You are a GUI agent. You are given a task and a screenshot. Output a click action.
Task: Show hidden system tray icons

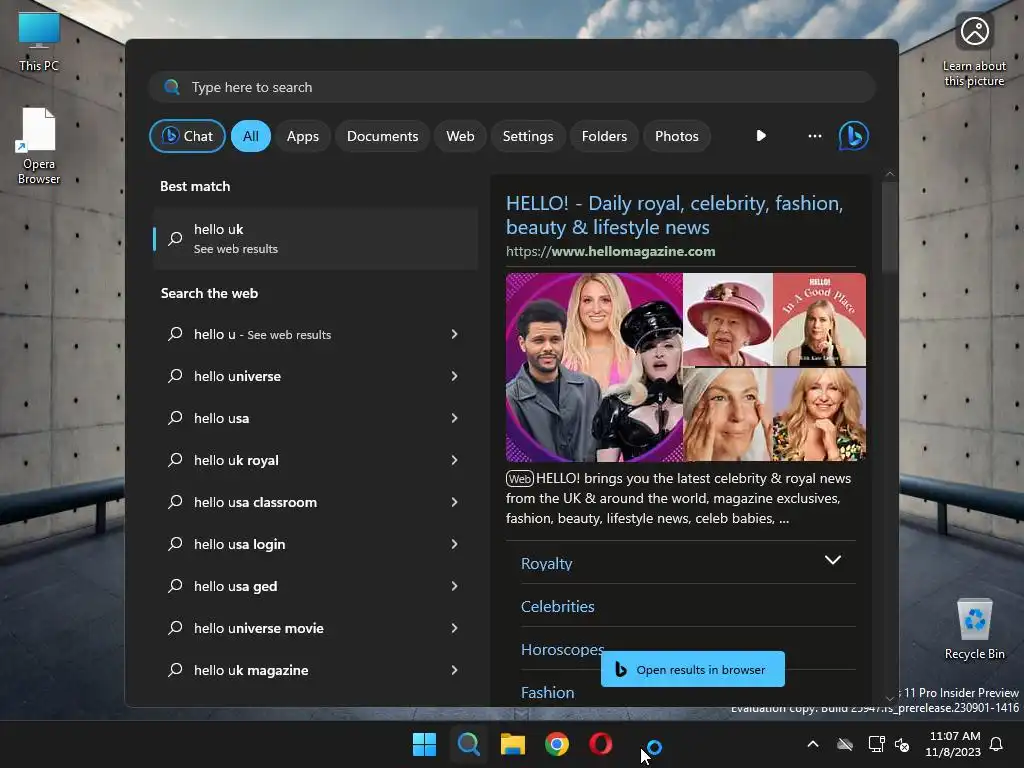click(813, 744)
